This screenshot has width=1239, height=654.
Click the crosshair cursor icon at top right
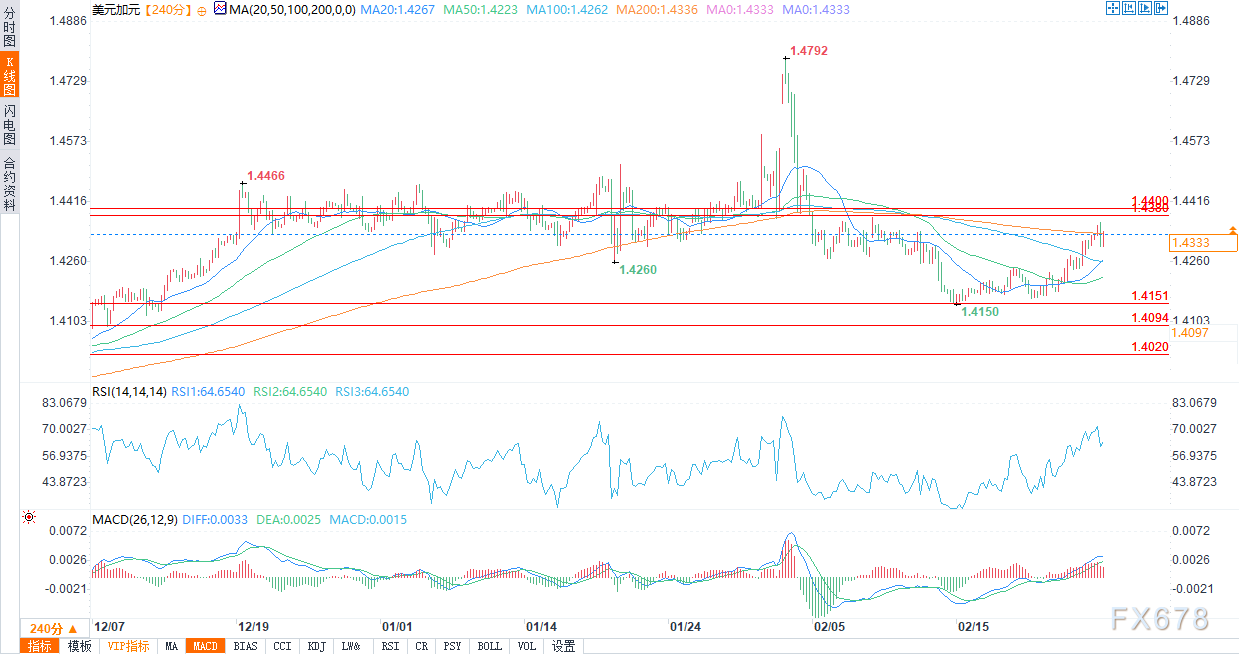click(x=1112, y=8)
